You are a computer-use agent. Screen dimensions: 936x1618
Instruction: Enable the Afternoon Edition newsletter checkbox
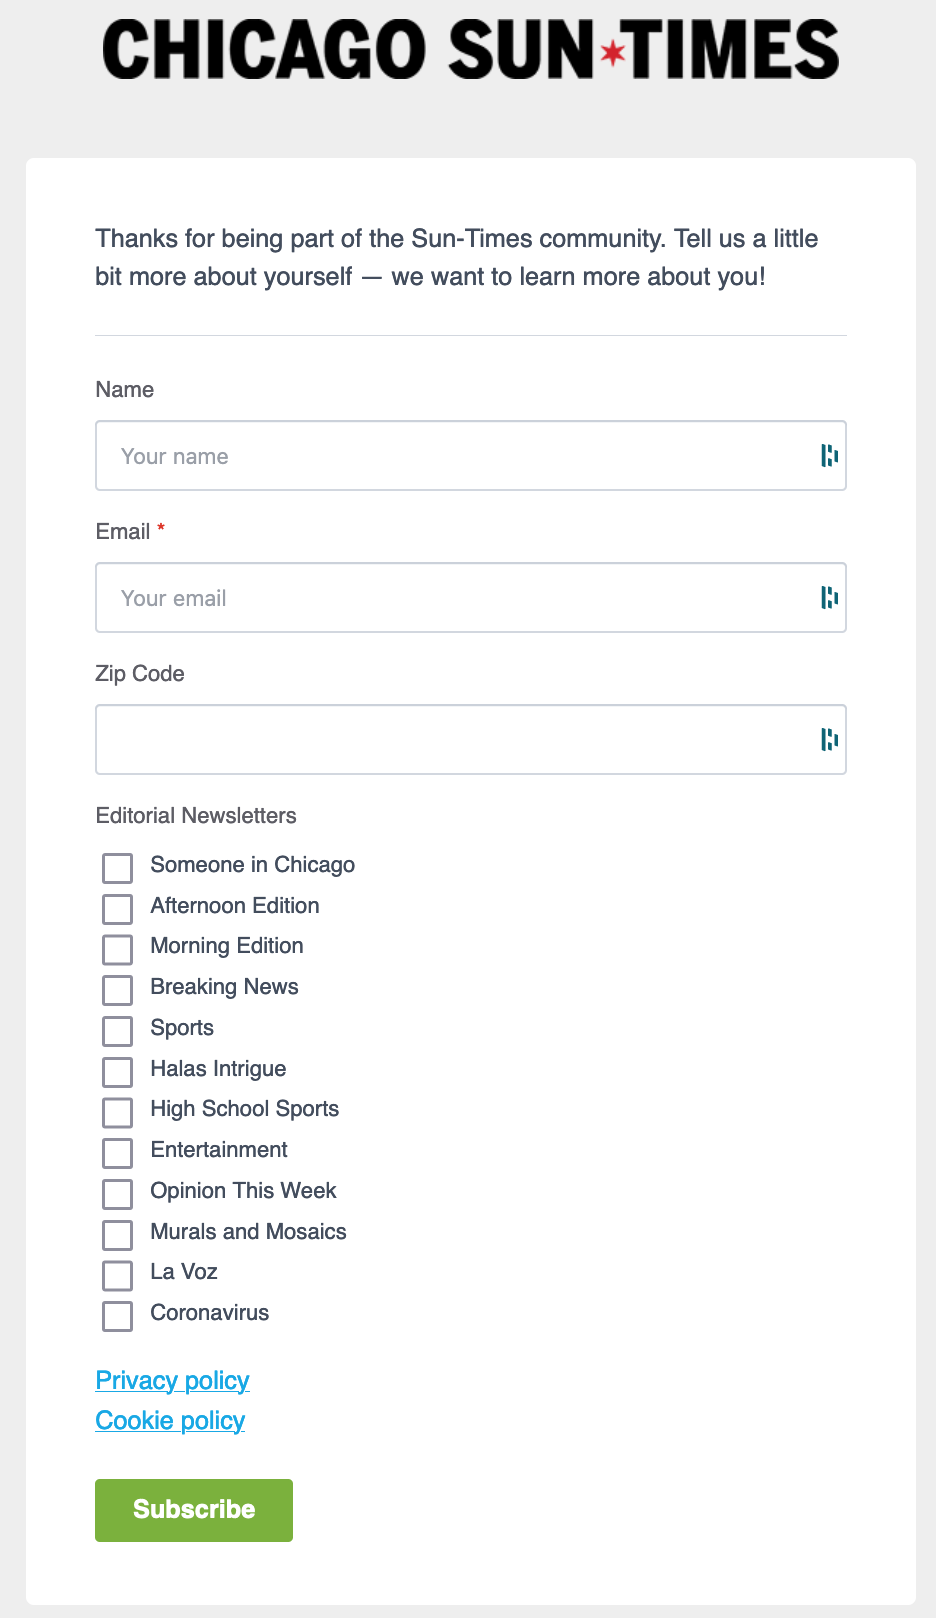point(118,909)
